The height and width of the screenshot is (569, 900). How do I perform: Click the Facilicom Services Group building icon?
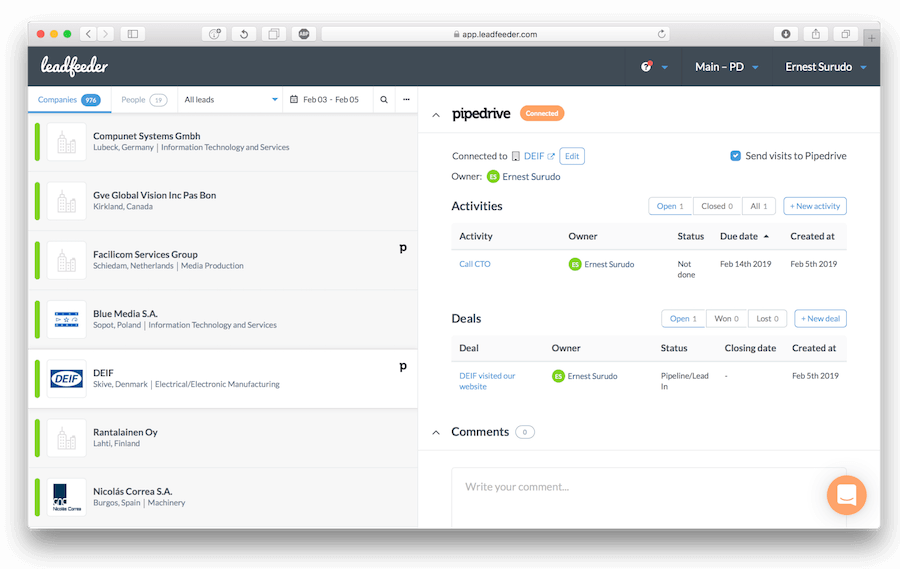[67, 261]
